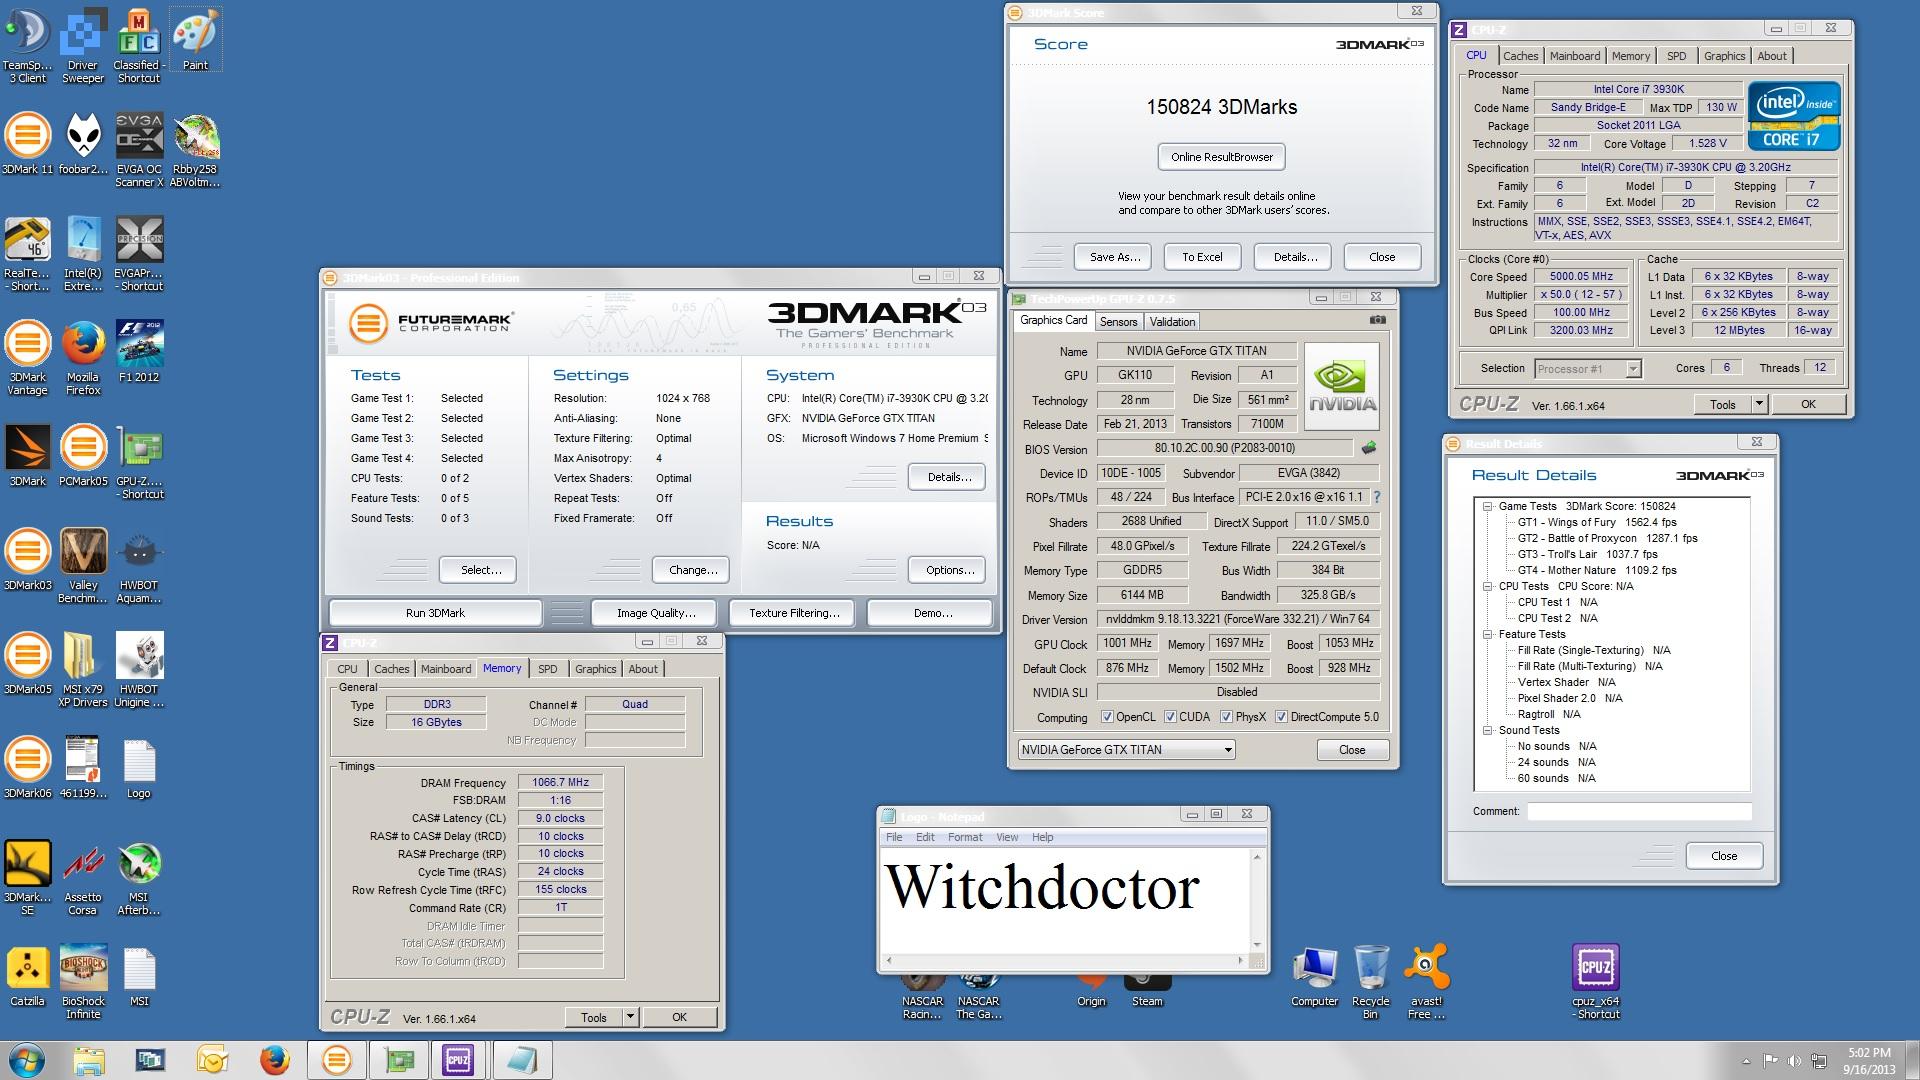Screen dimensions: 1920x1080
Task: Click the Notepad vertical scrollbar down arrow
Action: click(1257, 944)
